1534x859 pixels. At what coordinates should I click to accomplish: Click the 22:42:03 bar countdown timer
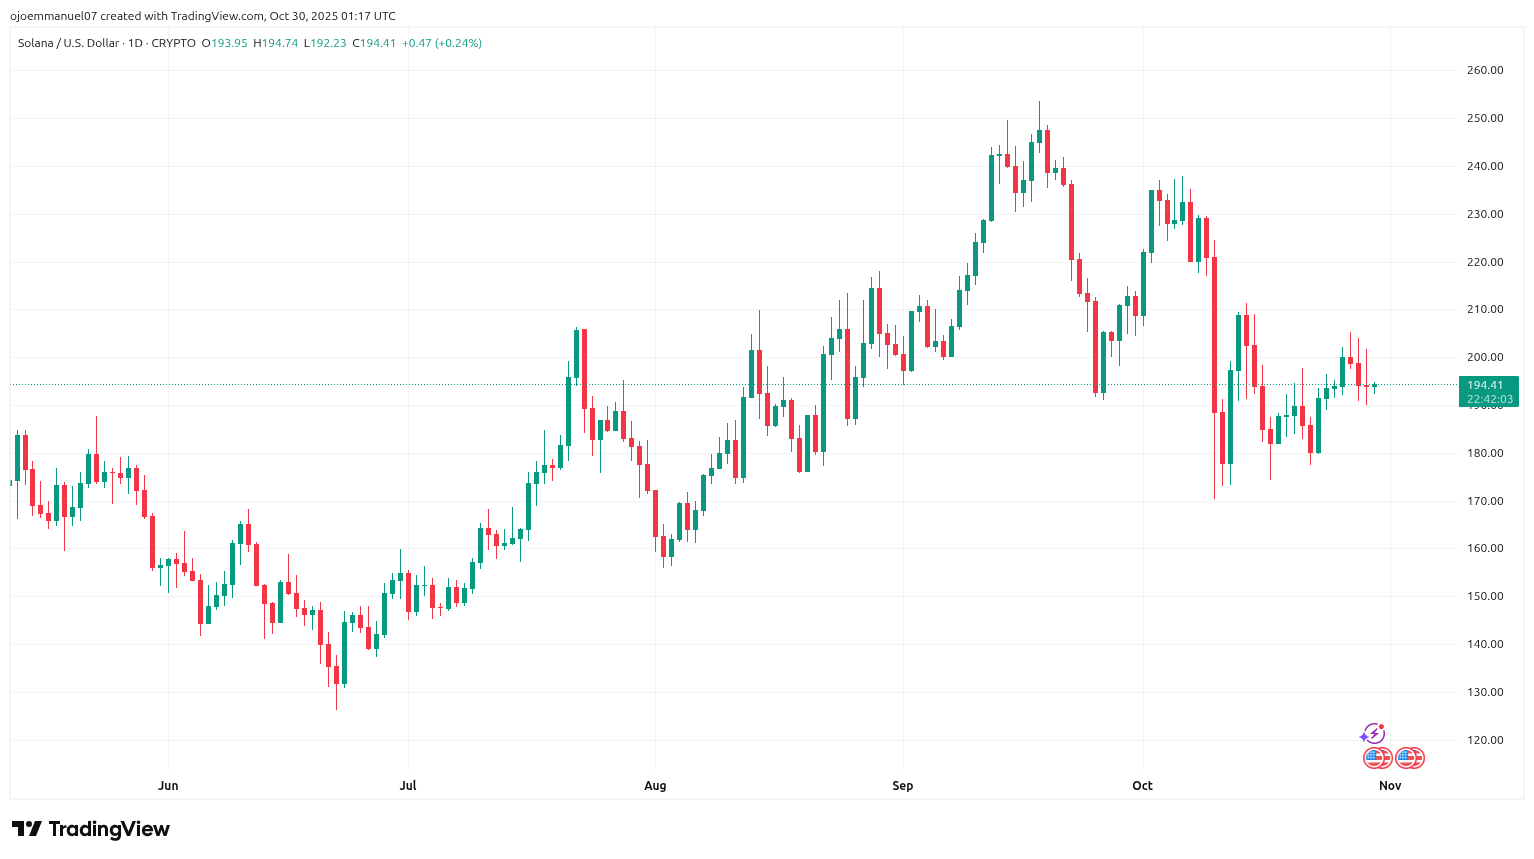[1489, 399]
